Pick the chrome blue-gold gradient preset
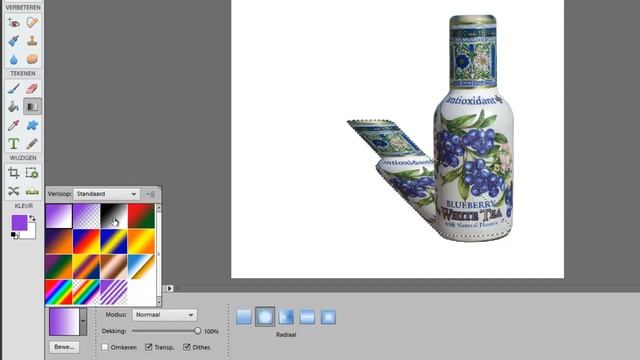Screen dimensions: 640x360 tap(141, 267)
